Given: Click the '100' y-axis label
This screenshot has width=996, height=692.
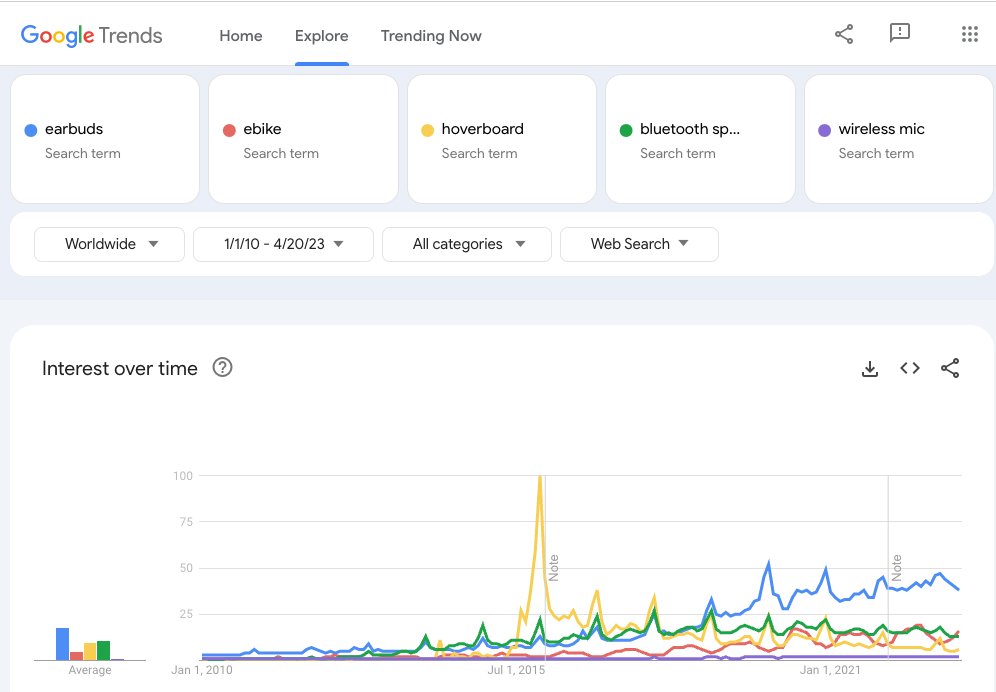Looking at the screenshot, I should (x=183, y=476).
